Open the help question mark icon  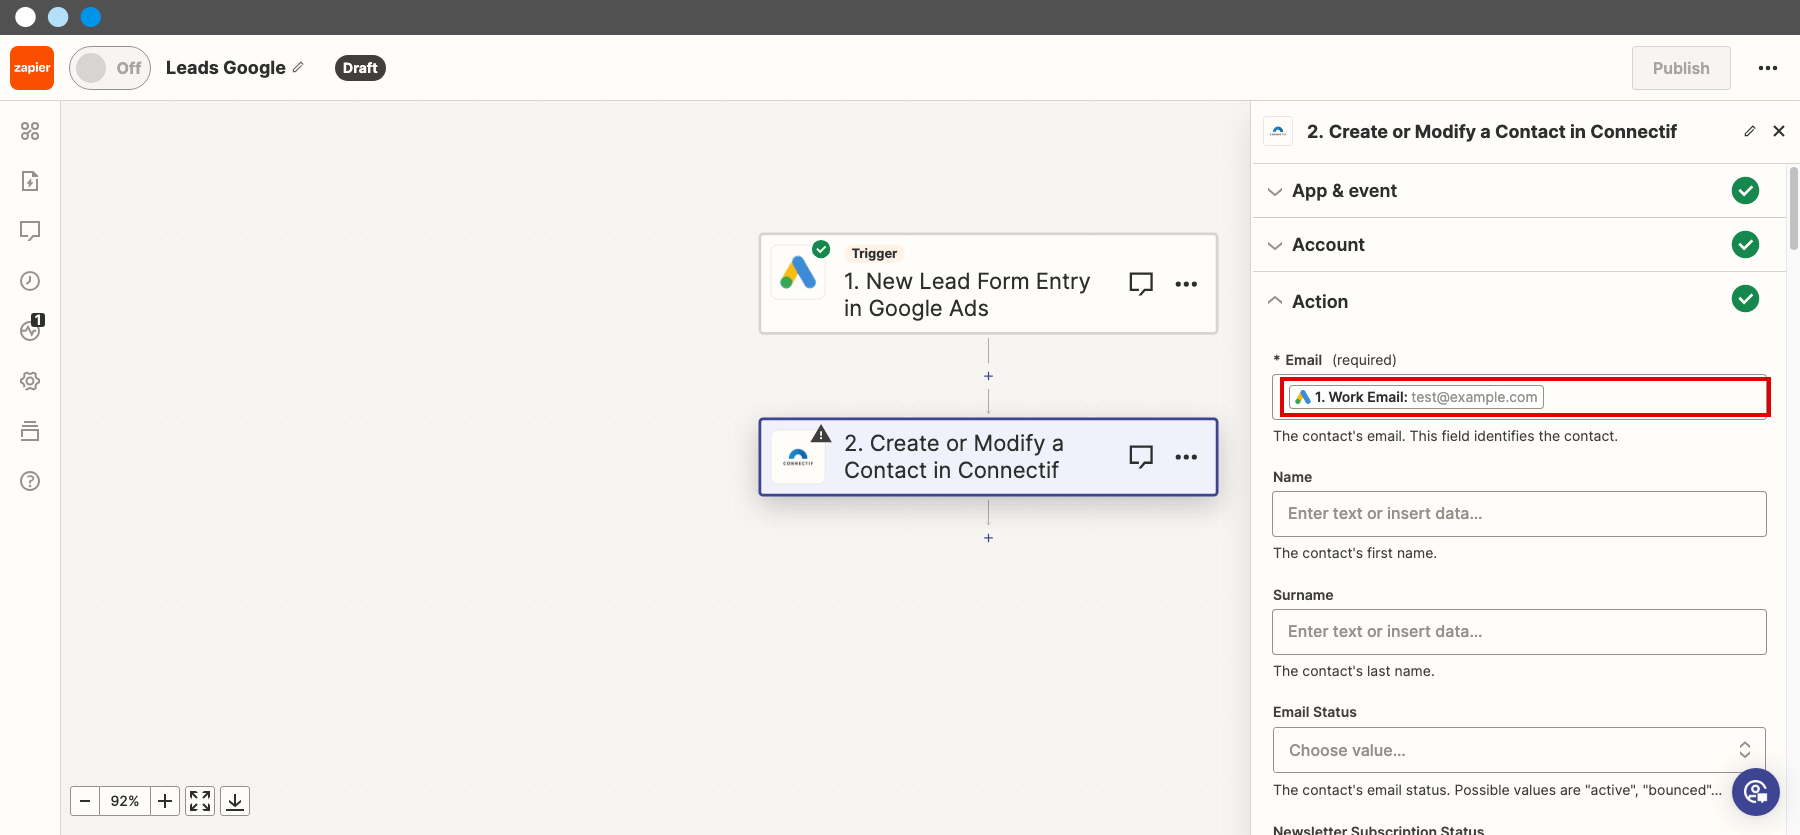[30, 481]
